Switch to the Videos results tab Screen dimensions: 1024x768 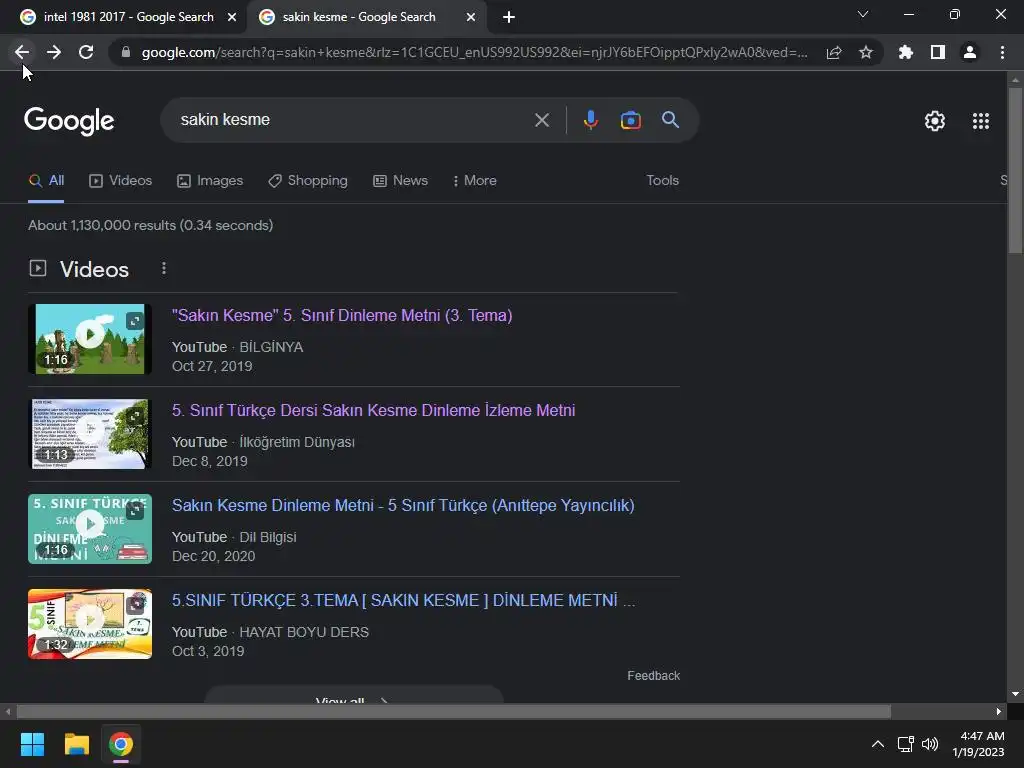[x=121, y=181]
